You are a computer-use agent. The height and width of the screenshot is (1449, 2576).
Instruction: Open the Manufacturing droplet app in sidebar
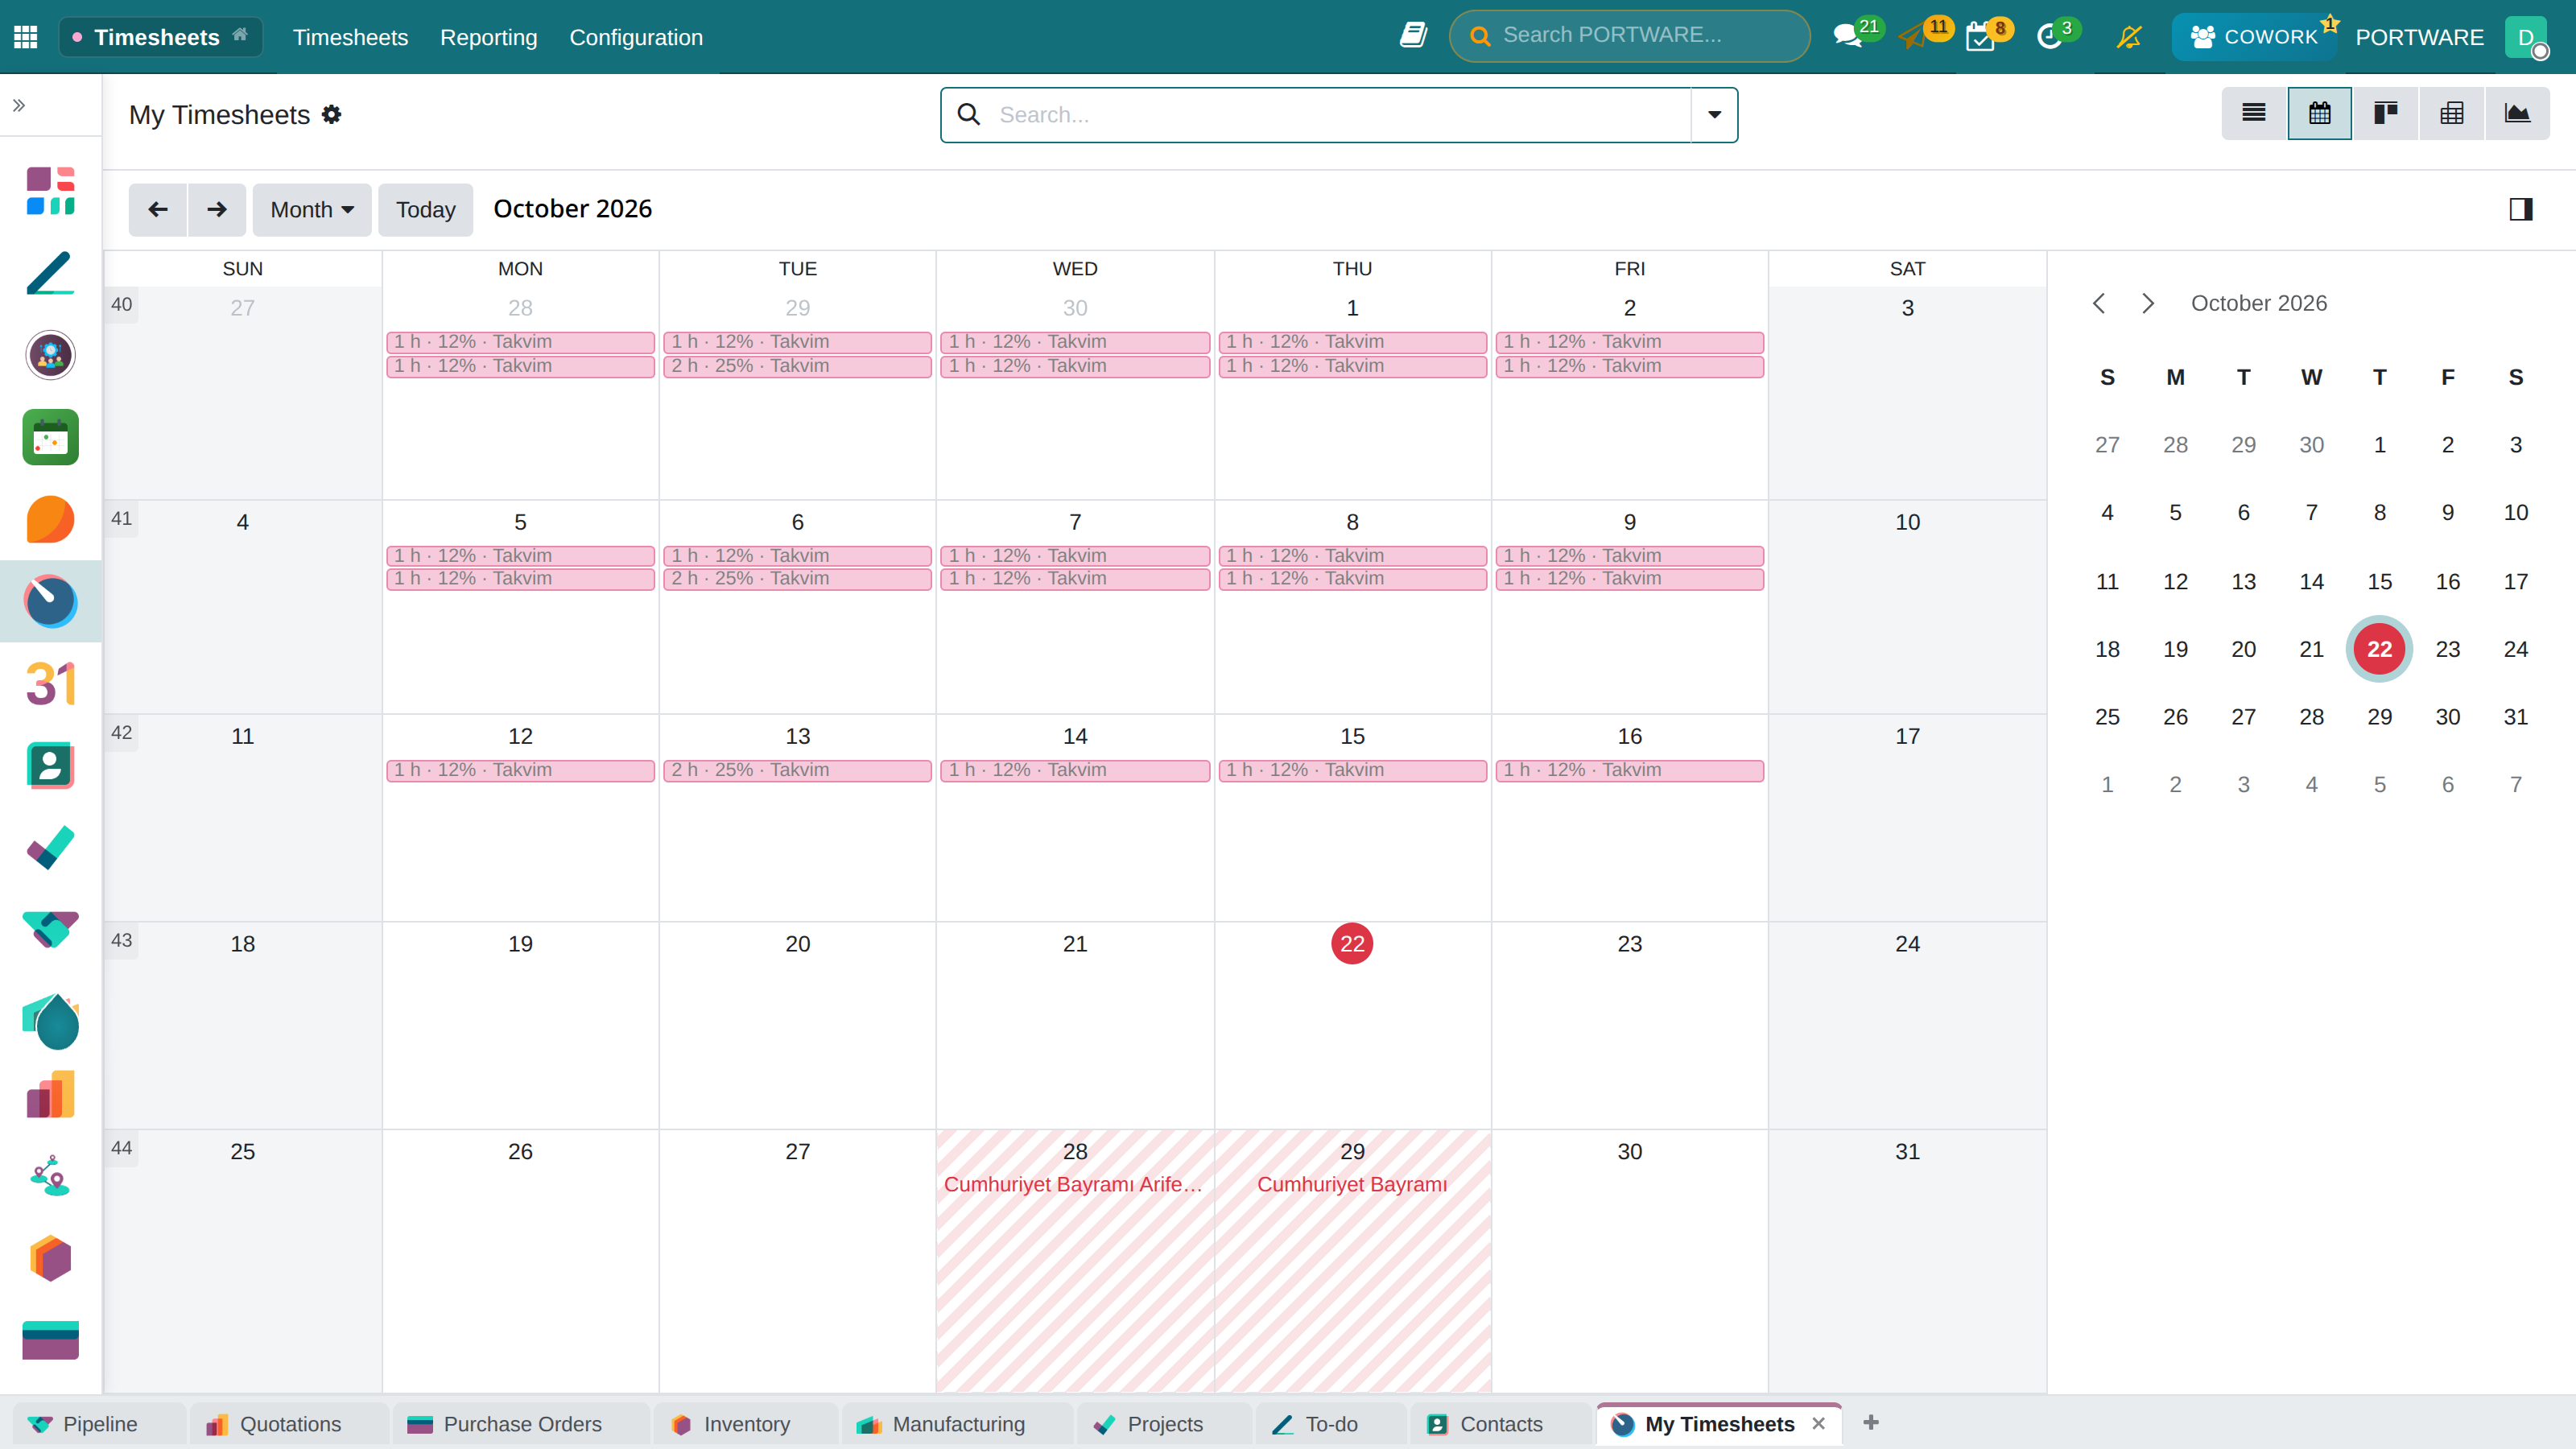pos(51,1021)
